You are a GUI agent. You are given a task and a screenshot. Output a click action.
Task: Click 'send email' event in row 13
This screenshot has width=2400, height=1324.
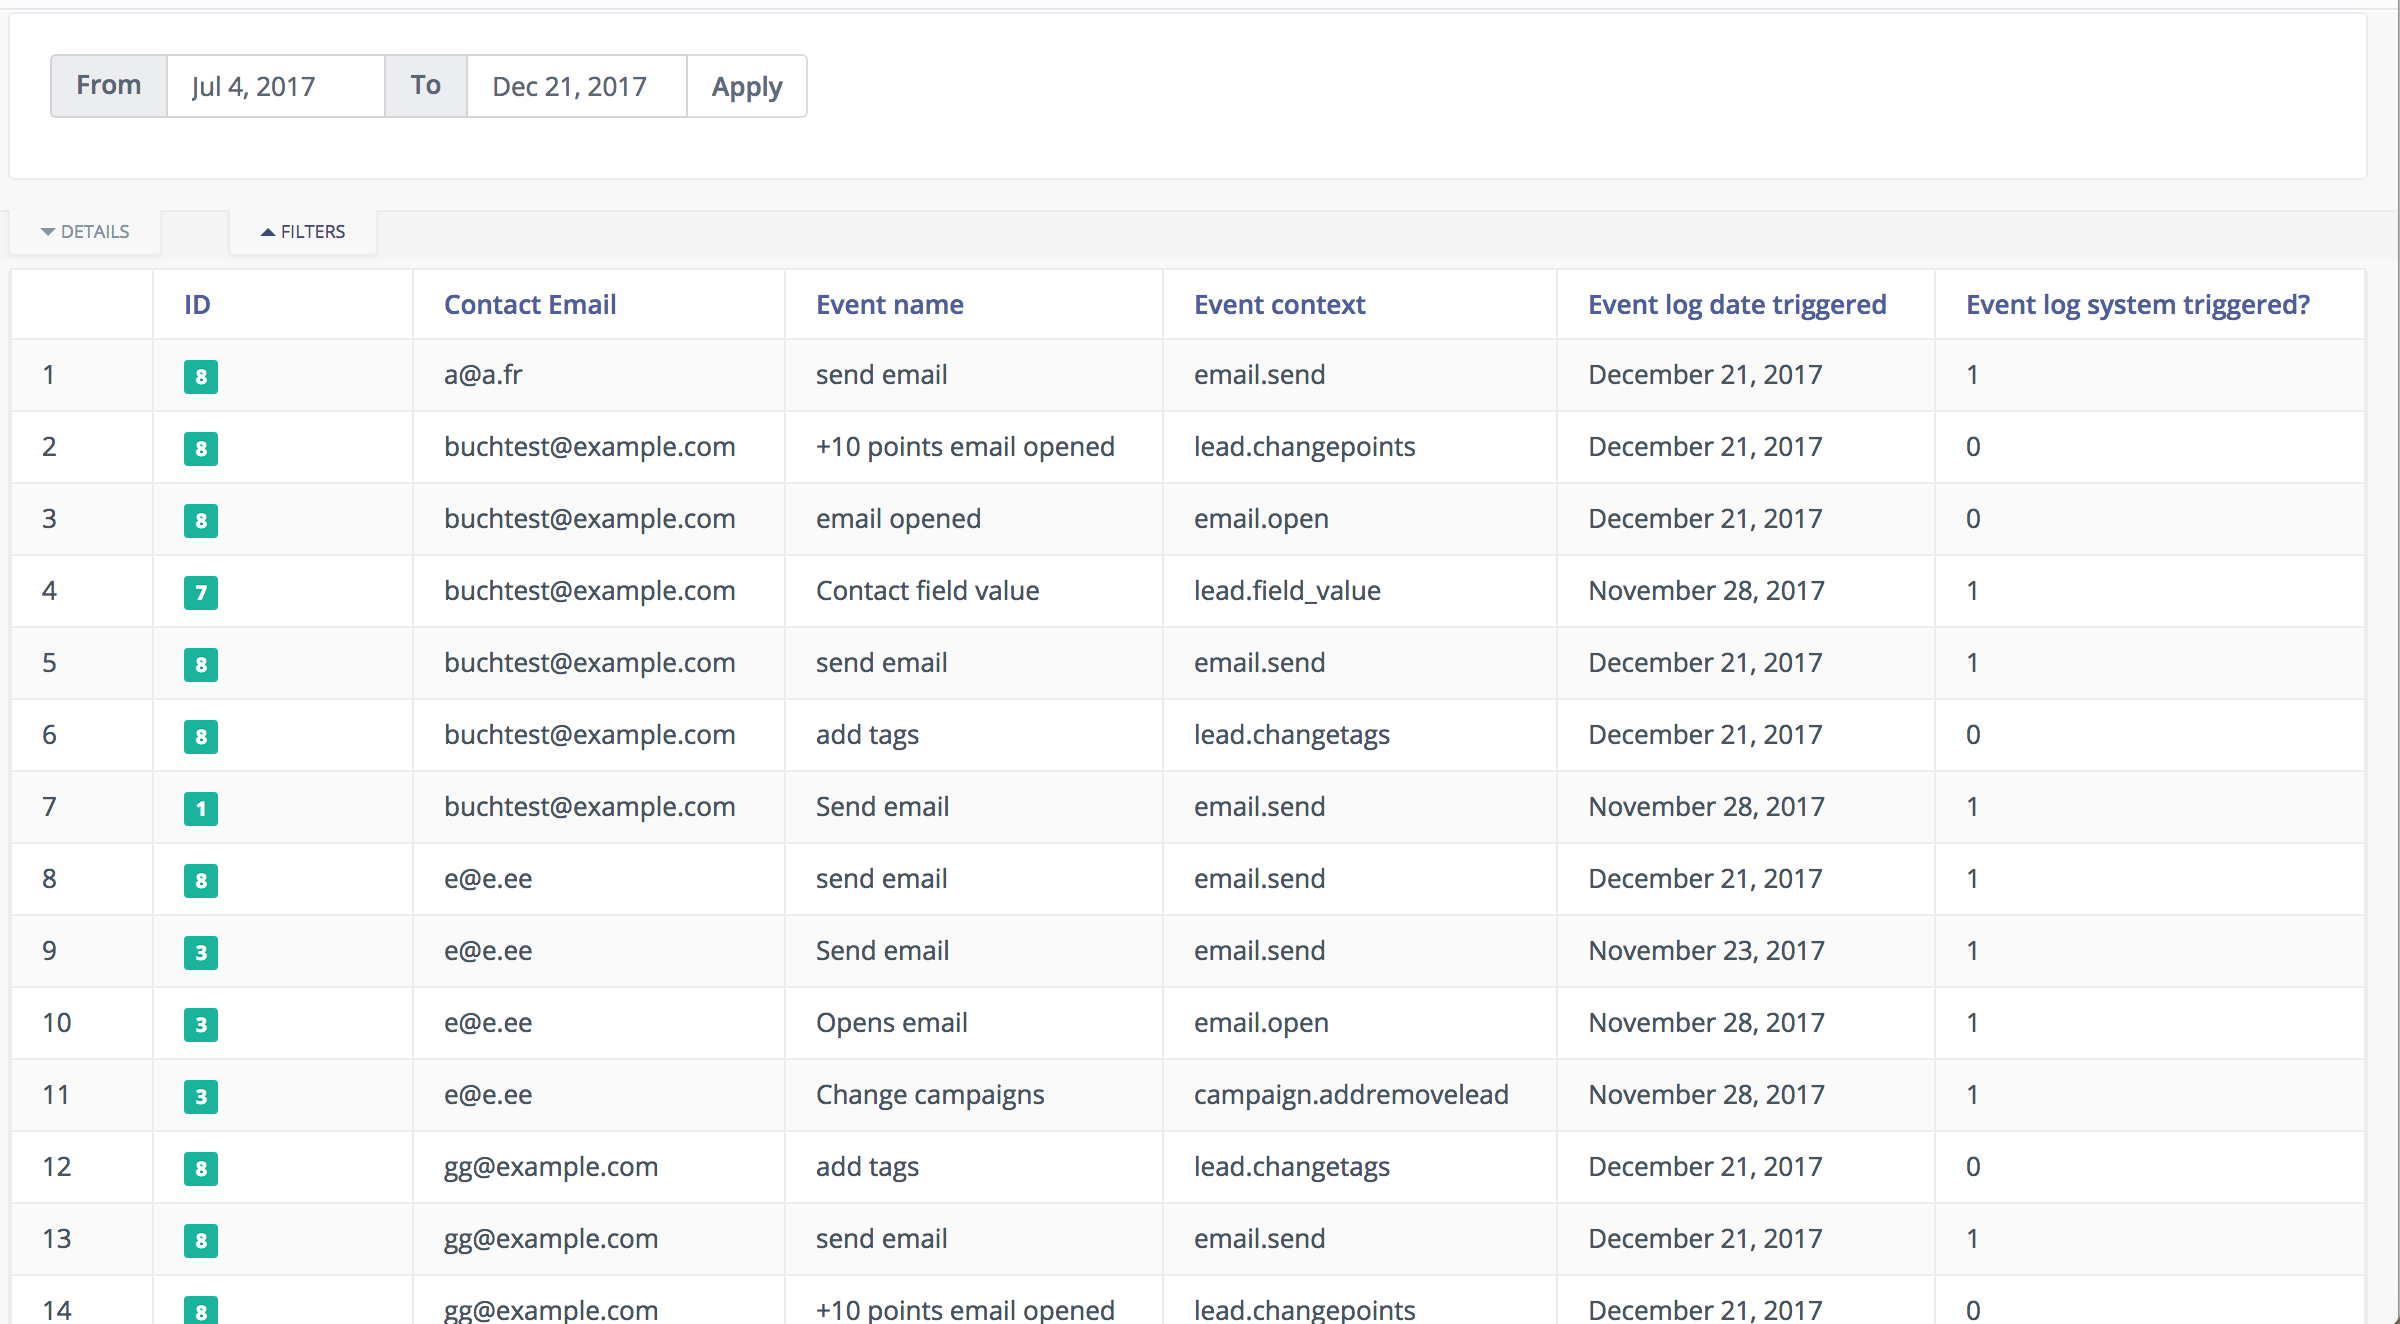[x=881, y=1239]
